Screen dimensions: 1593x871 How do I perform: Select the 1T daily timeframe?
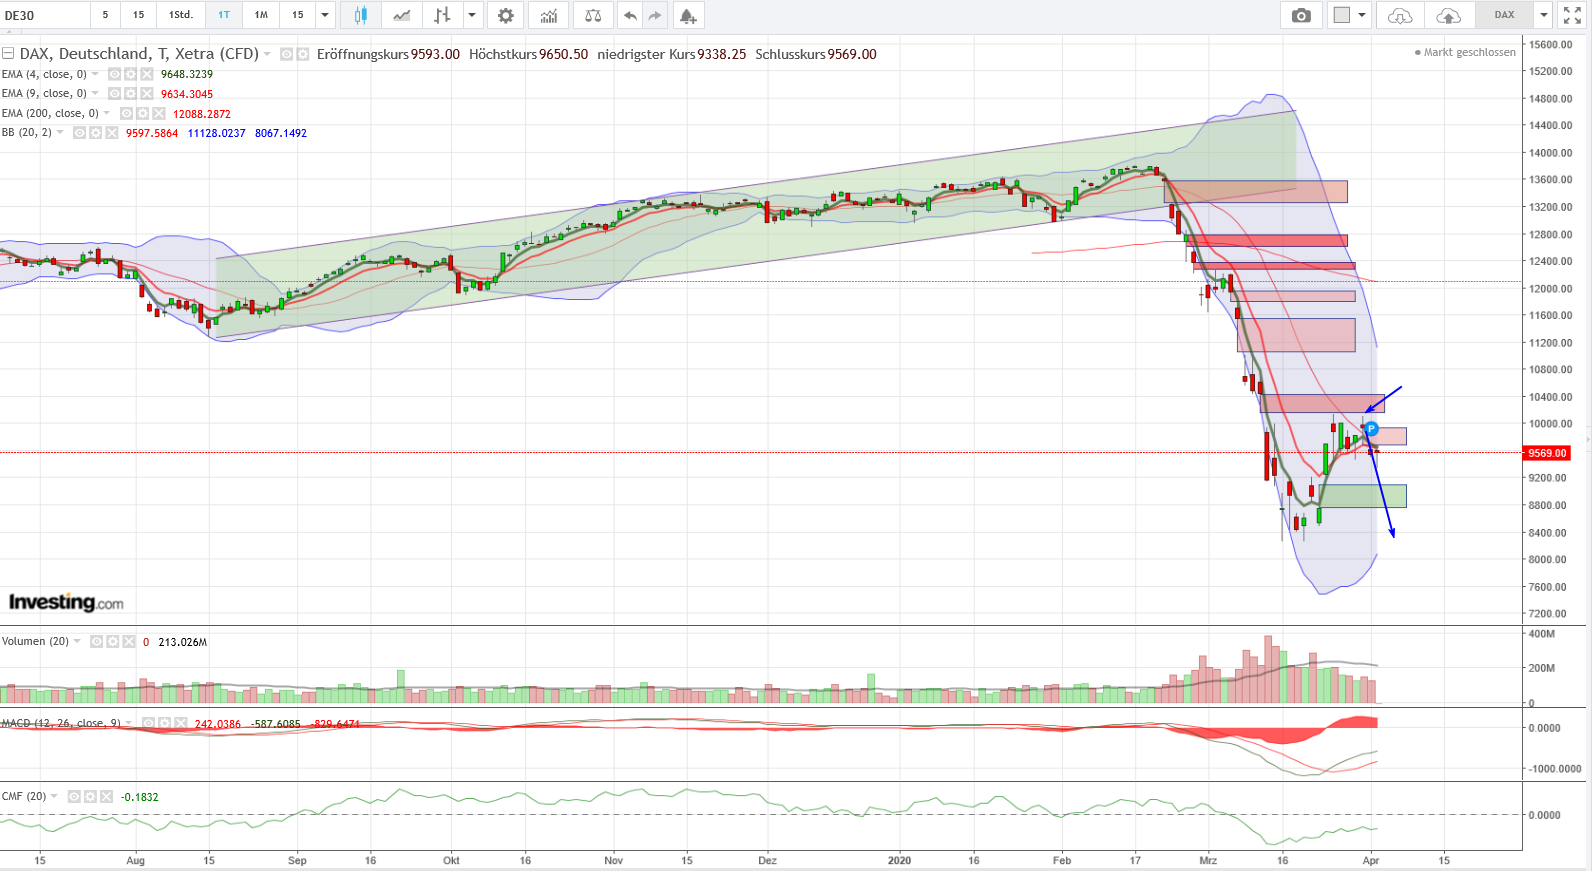point(224,15)
